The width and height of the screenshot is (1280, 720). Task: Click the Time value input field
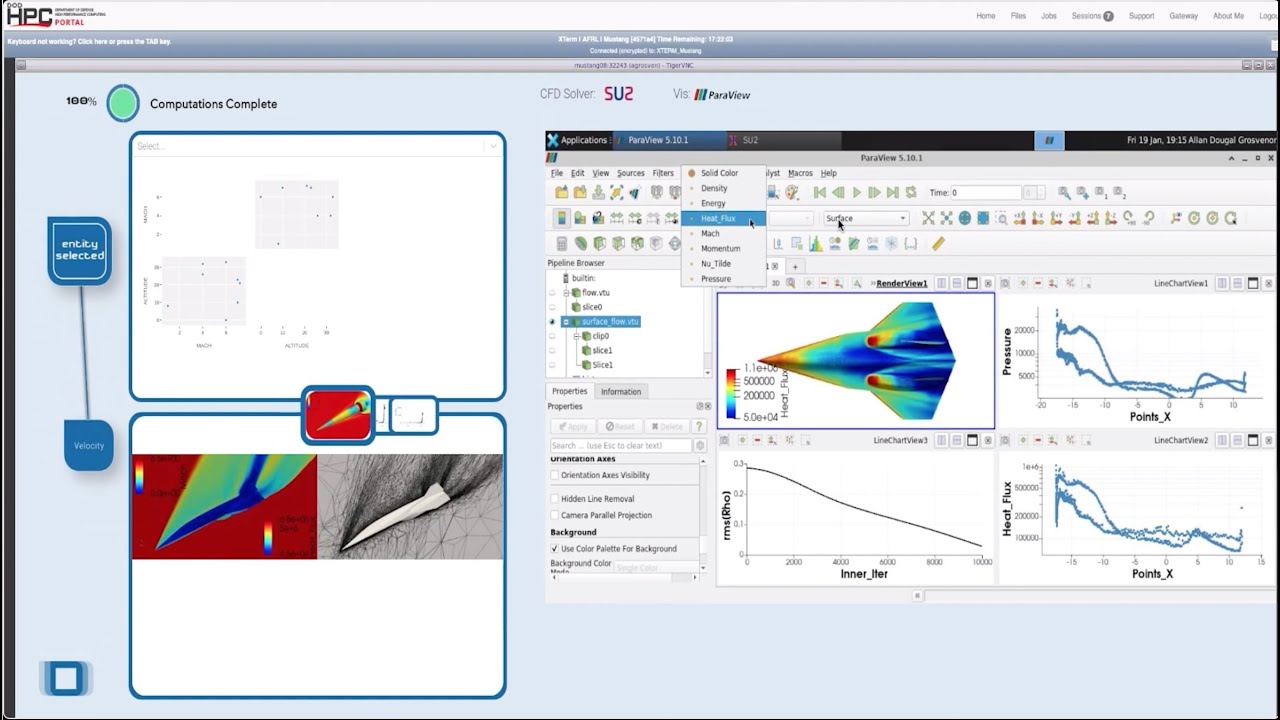tap(984, 192)
